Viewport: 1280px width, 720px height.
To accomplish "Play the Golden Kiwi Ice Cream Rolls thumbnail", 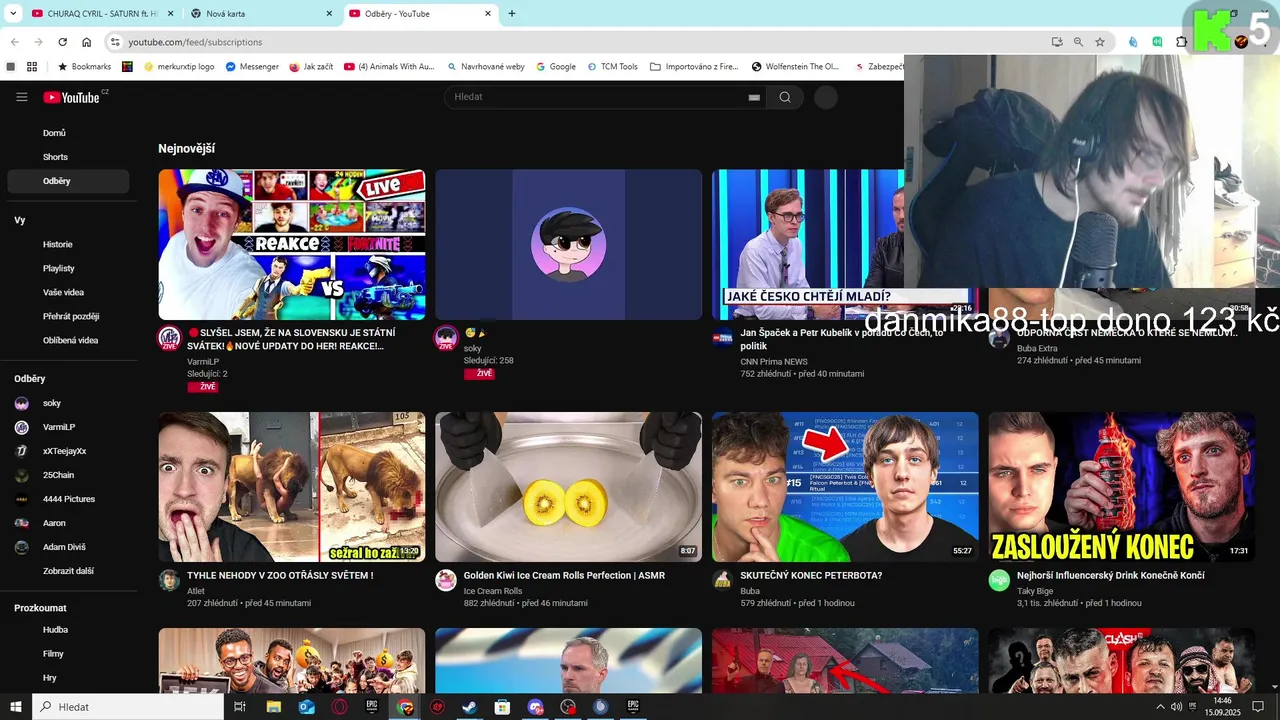I will coord(568,487).
